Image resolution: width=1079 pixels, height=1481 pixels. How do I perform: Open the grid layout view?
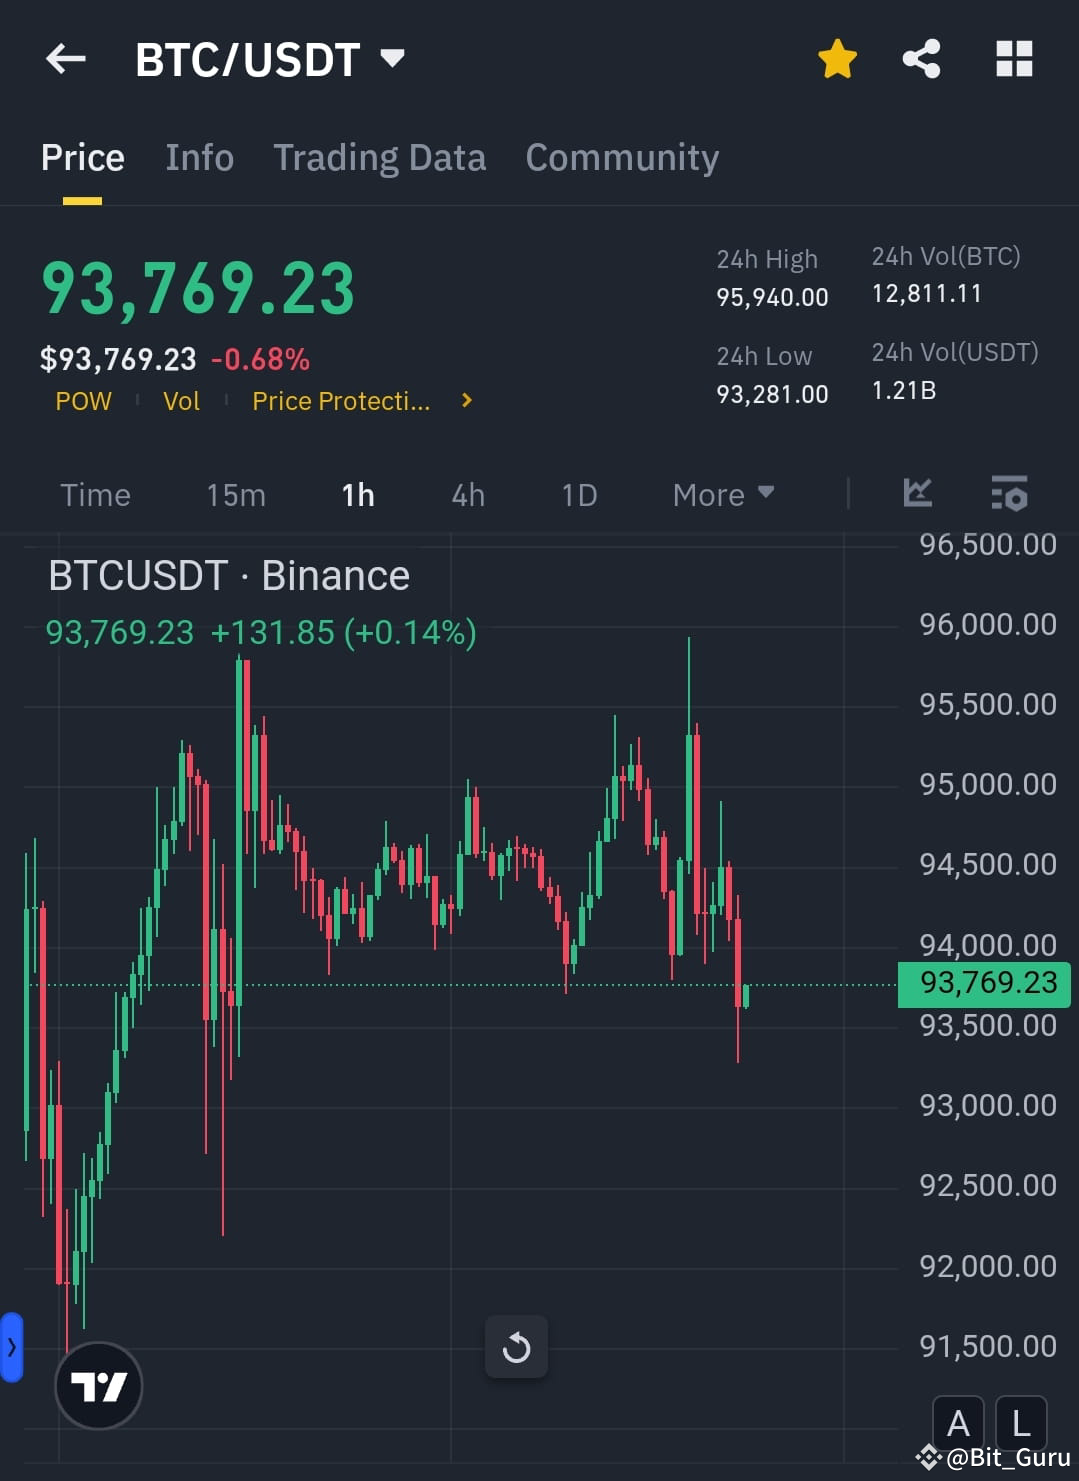(x=1014, y=59)
